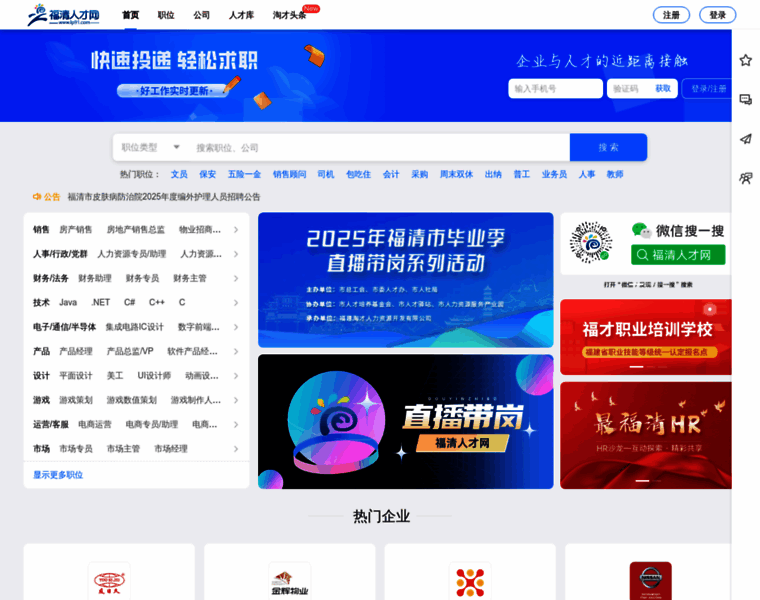Expand the 游戏 category arrow
760x600 pixels.
[x=236, y=400]
